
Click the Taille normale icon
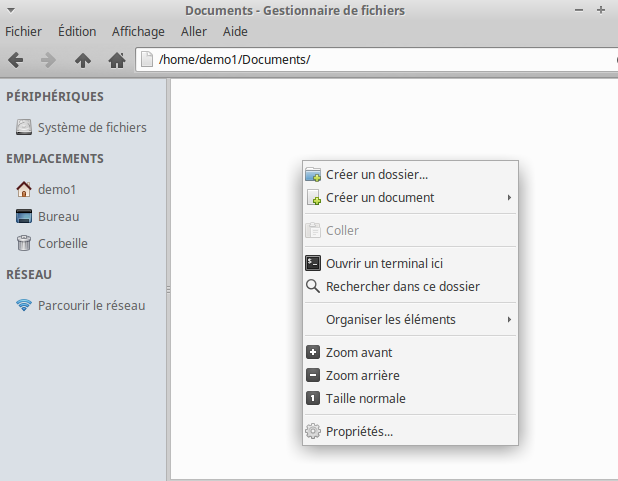click(x=312, y=398)
